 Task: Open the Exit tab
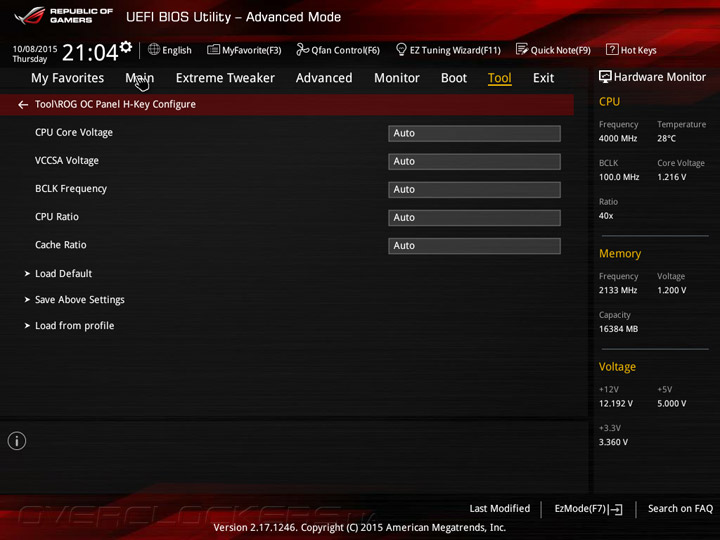pos(543,78)
